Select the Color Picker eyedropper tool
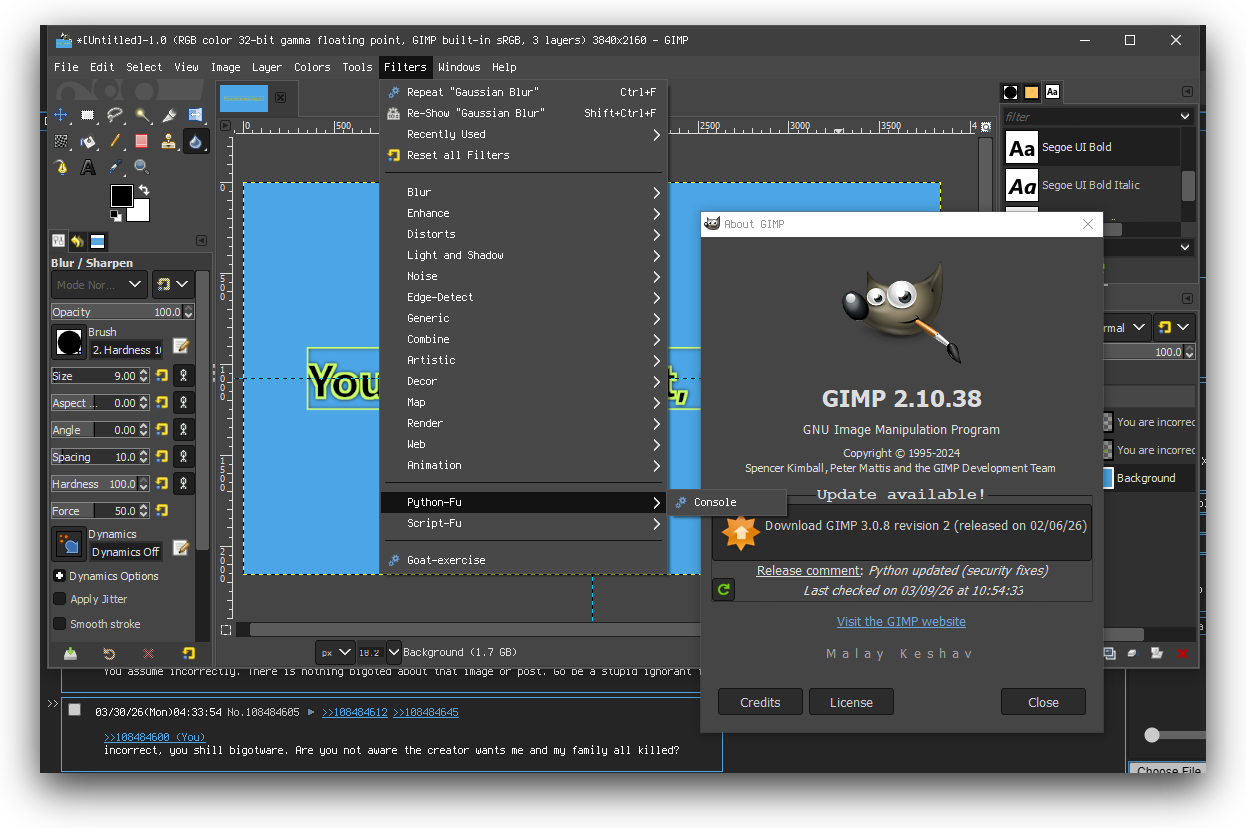This screenshot has height=828, width=1246. pos(115,167)
